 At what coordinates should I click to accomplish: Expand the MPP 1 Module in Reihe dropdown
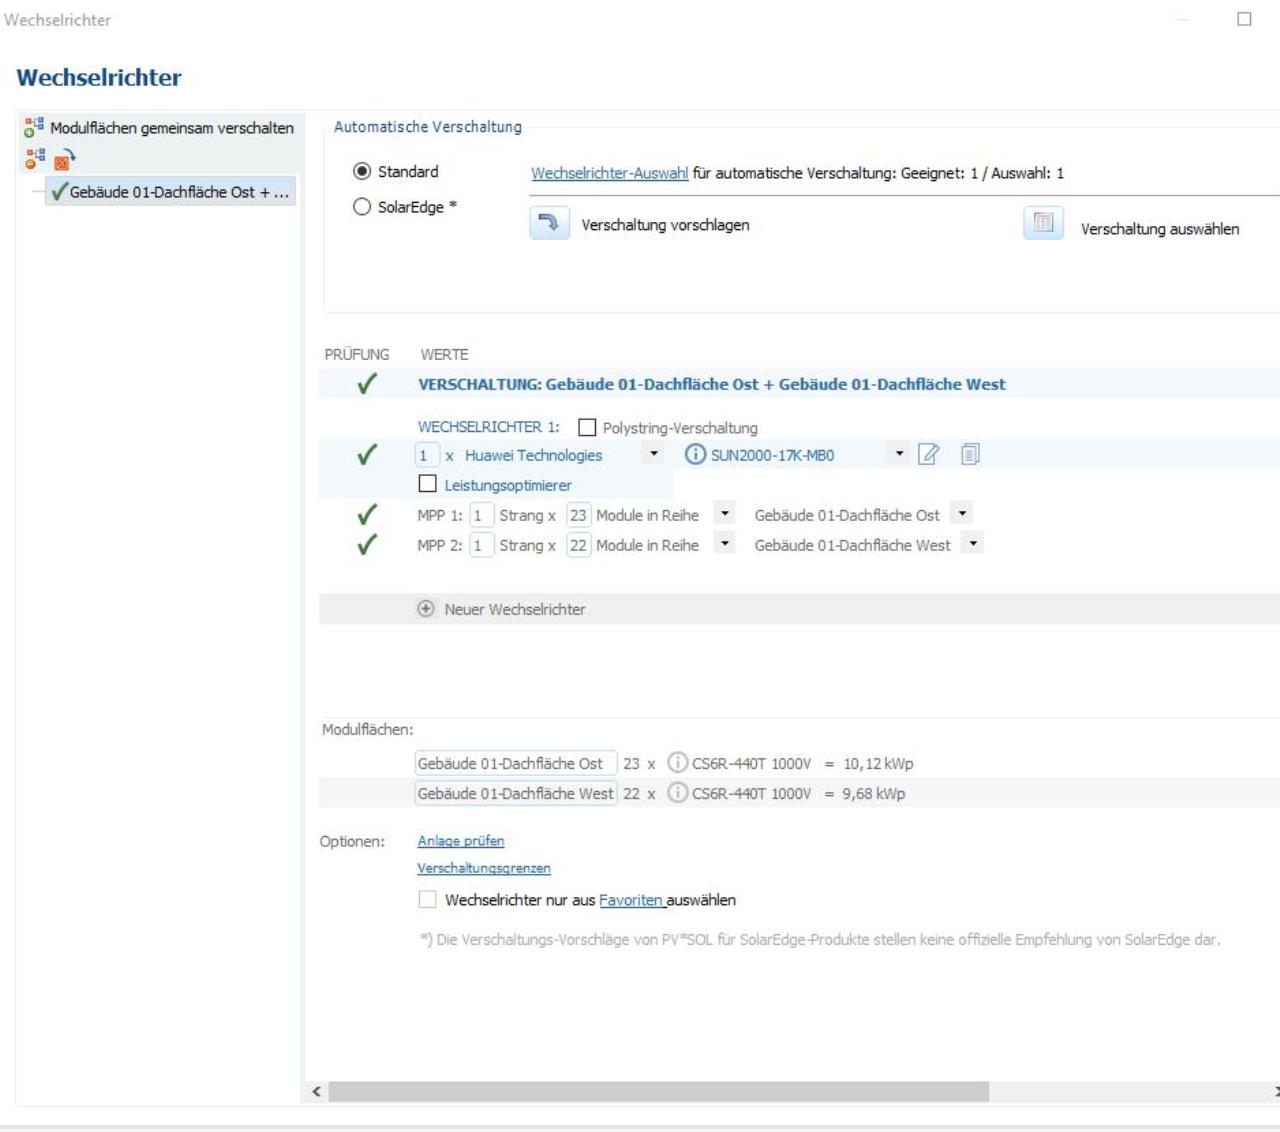pyautogui.click(x=725, y=514)
